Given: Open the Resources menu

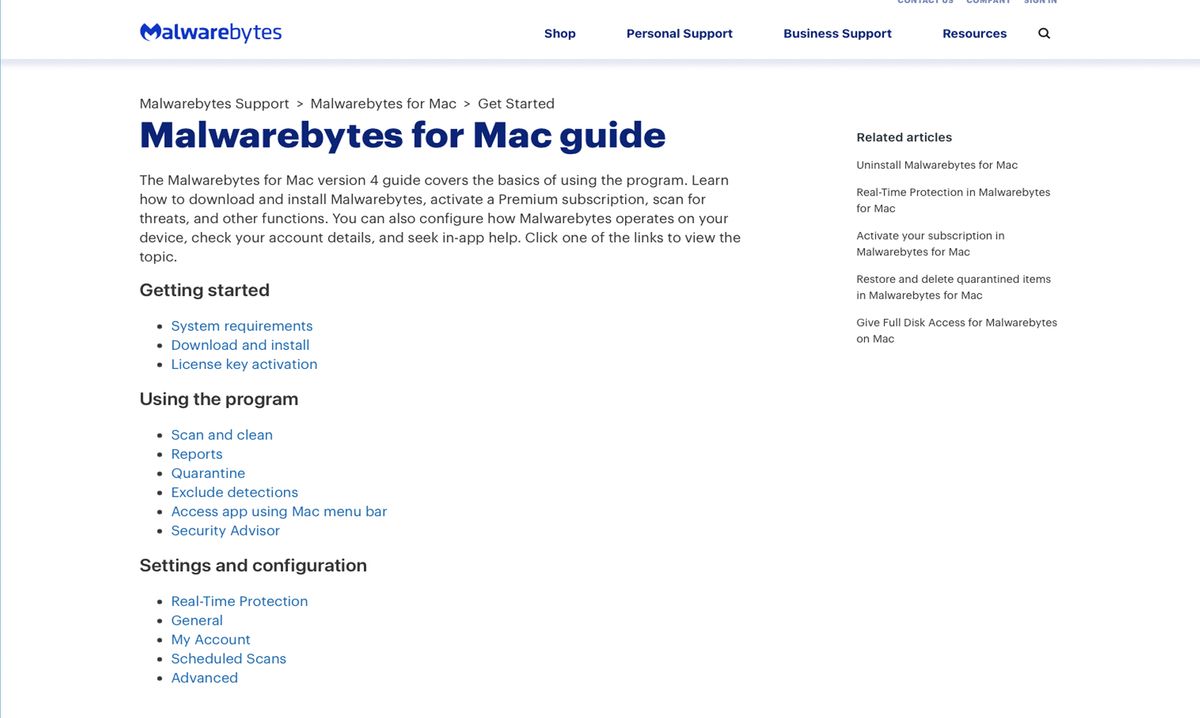Looking at the screenshot, I should tap(974, 33).
